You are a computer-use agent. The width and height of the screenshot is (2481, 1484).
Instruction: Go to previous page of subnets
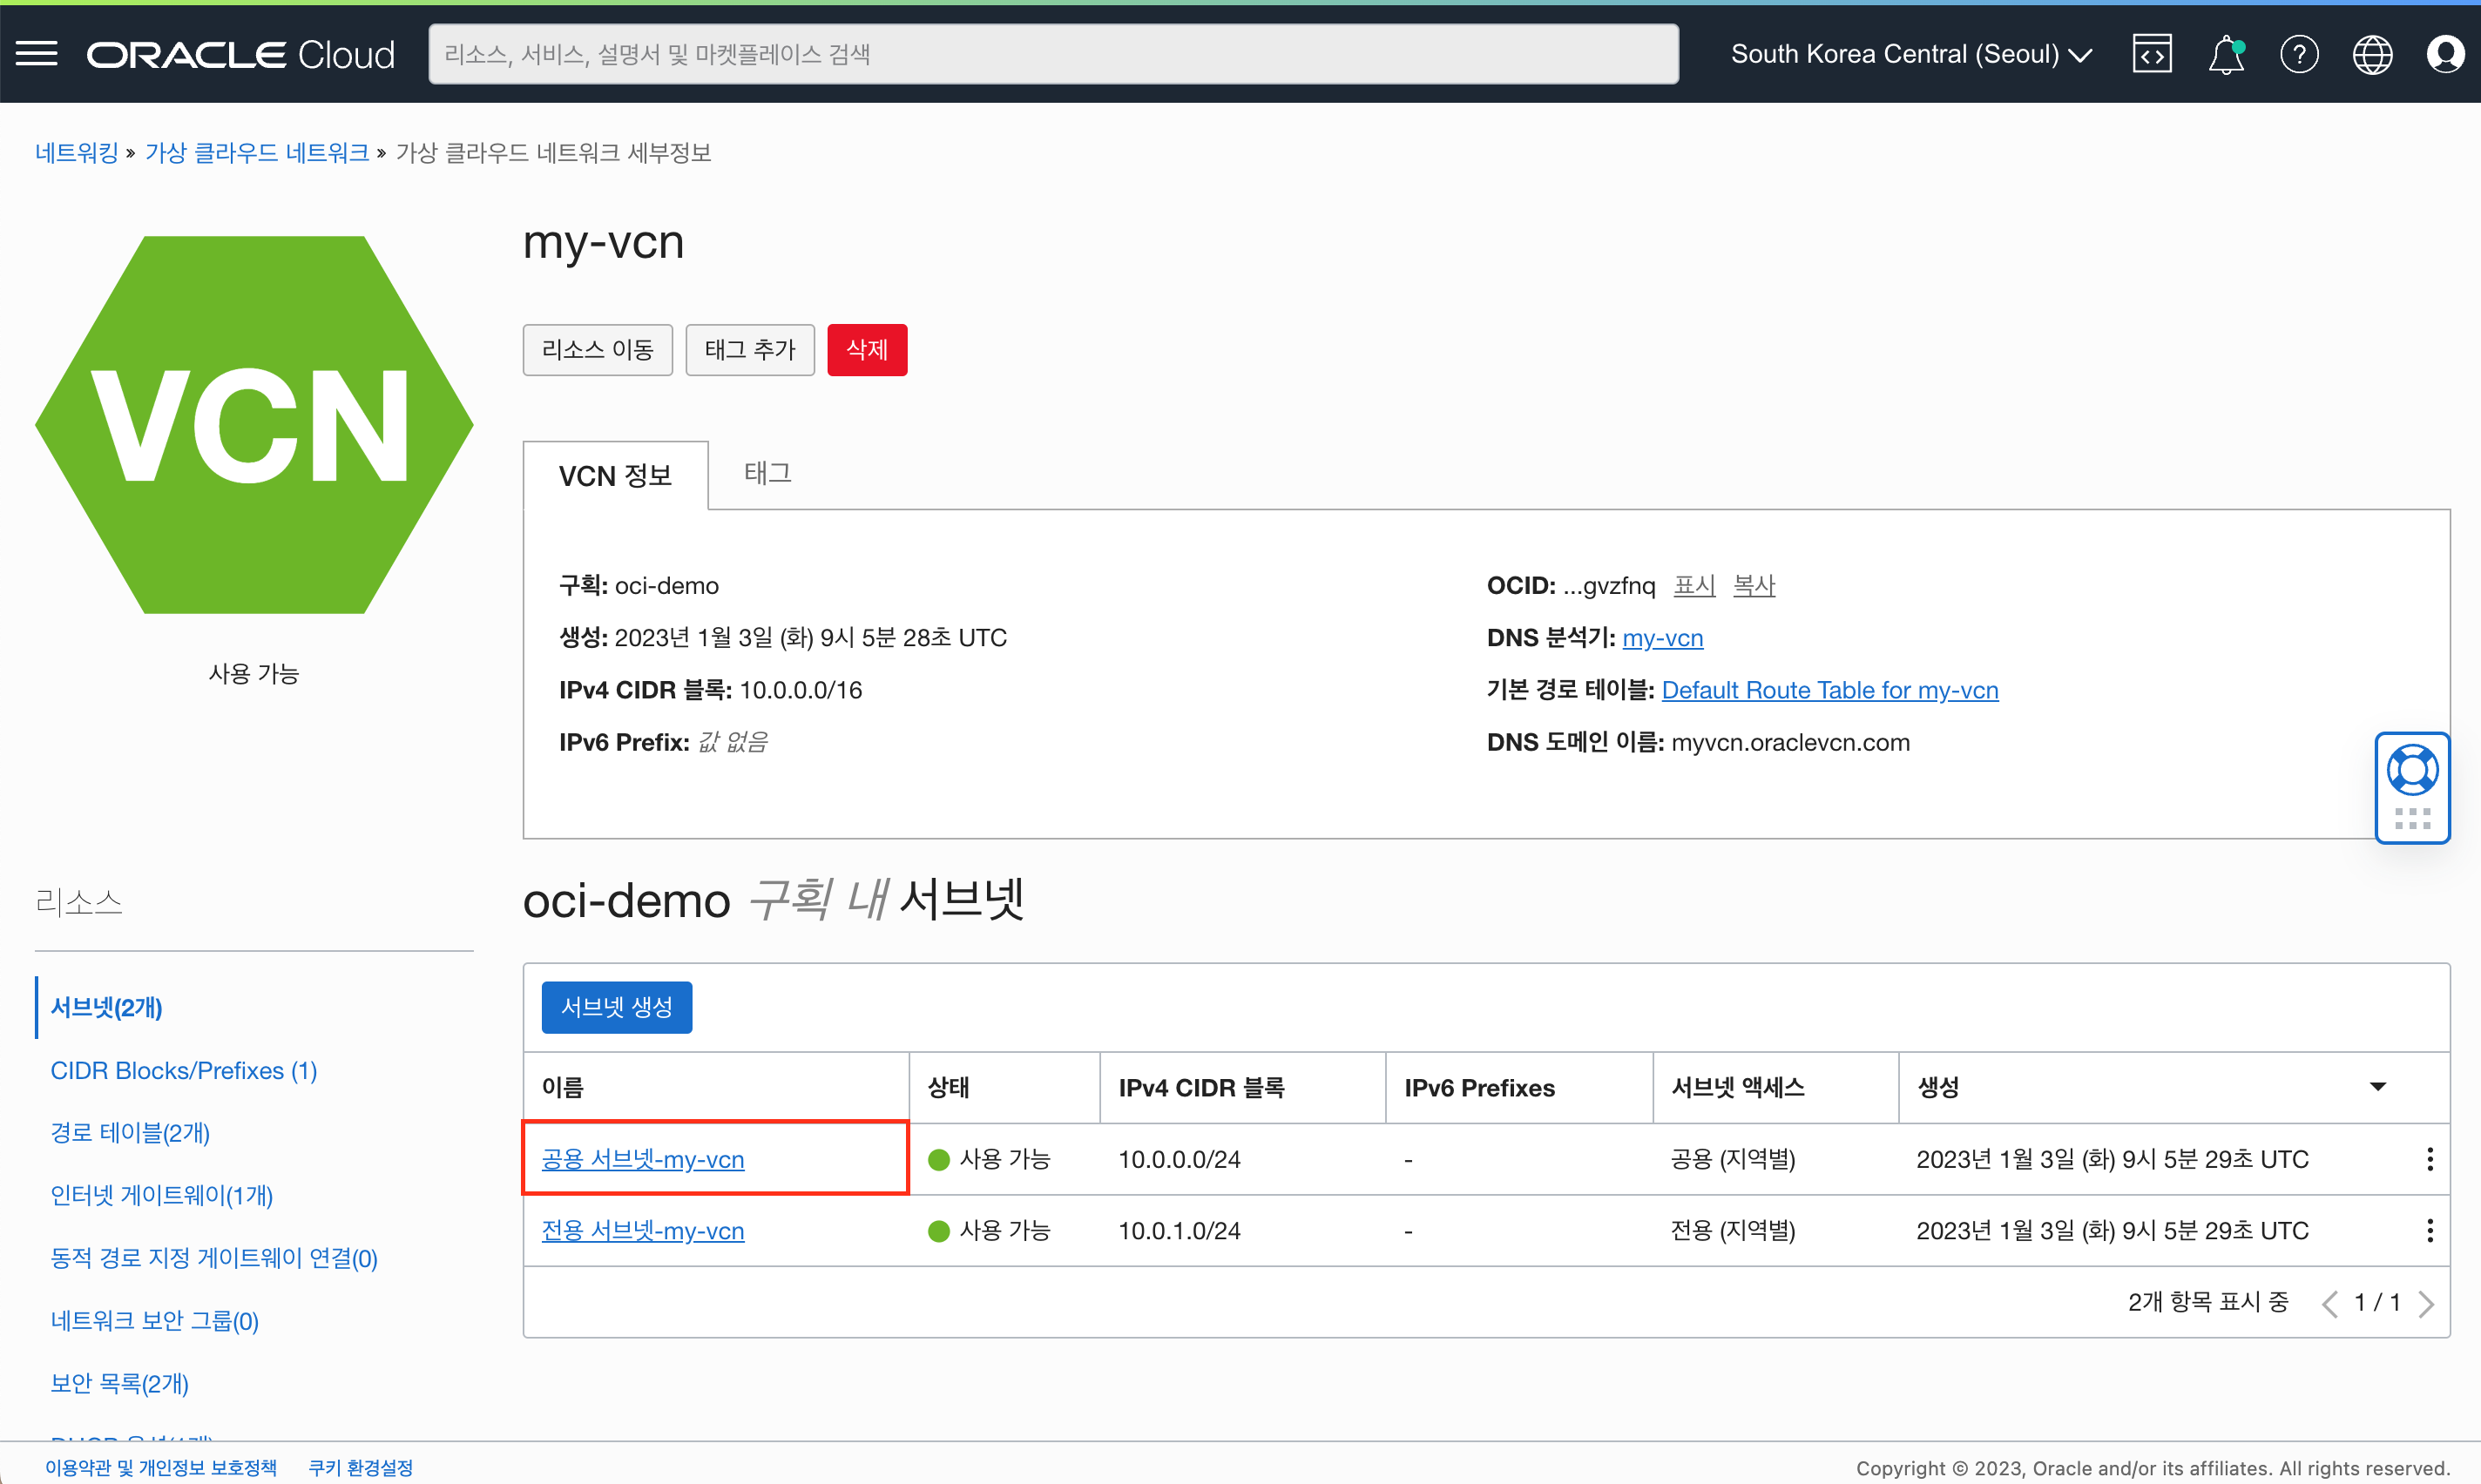(x=2330, y=1303)
